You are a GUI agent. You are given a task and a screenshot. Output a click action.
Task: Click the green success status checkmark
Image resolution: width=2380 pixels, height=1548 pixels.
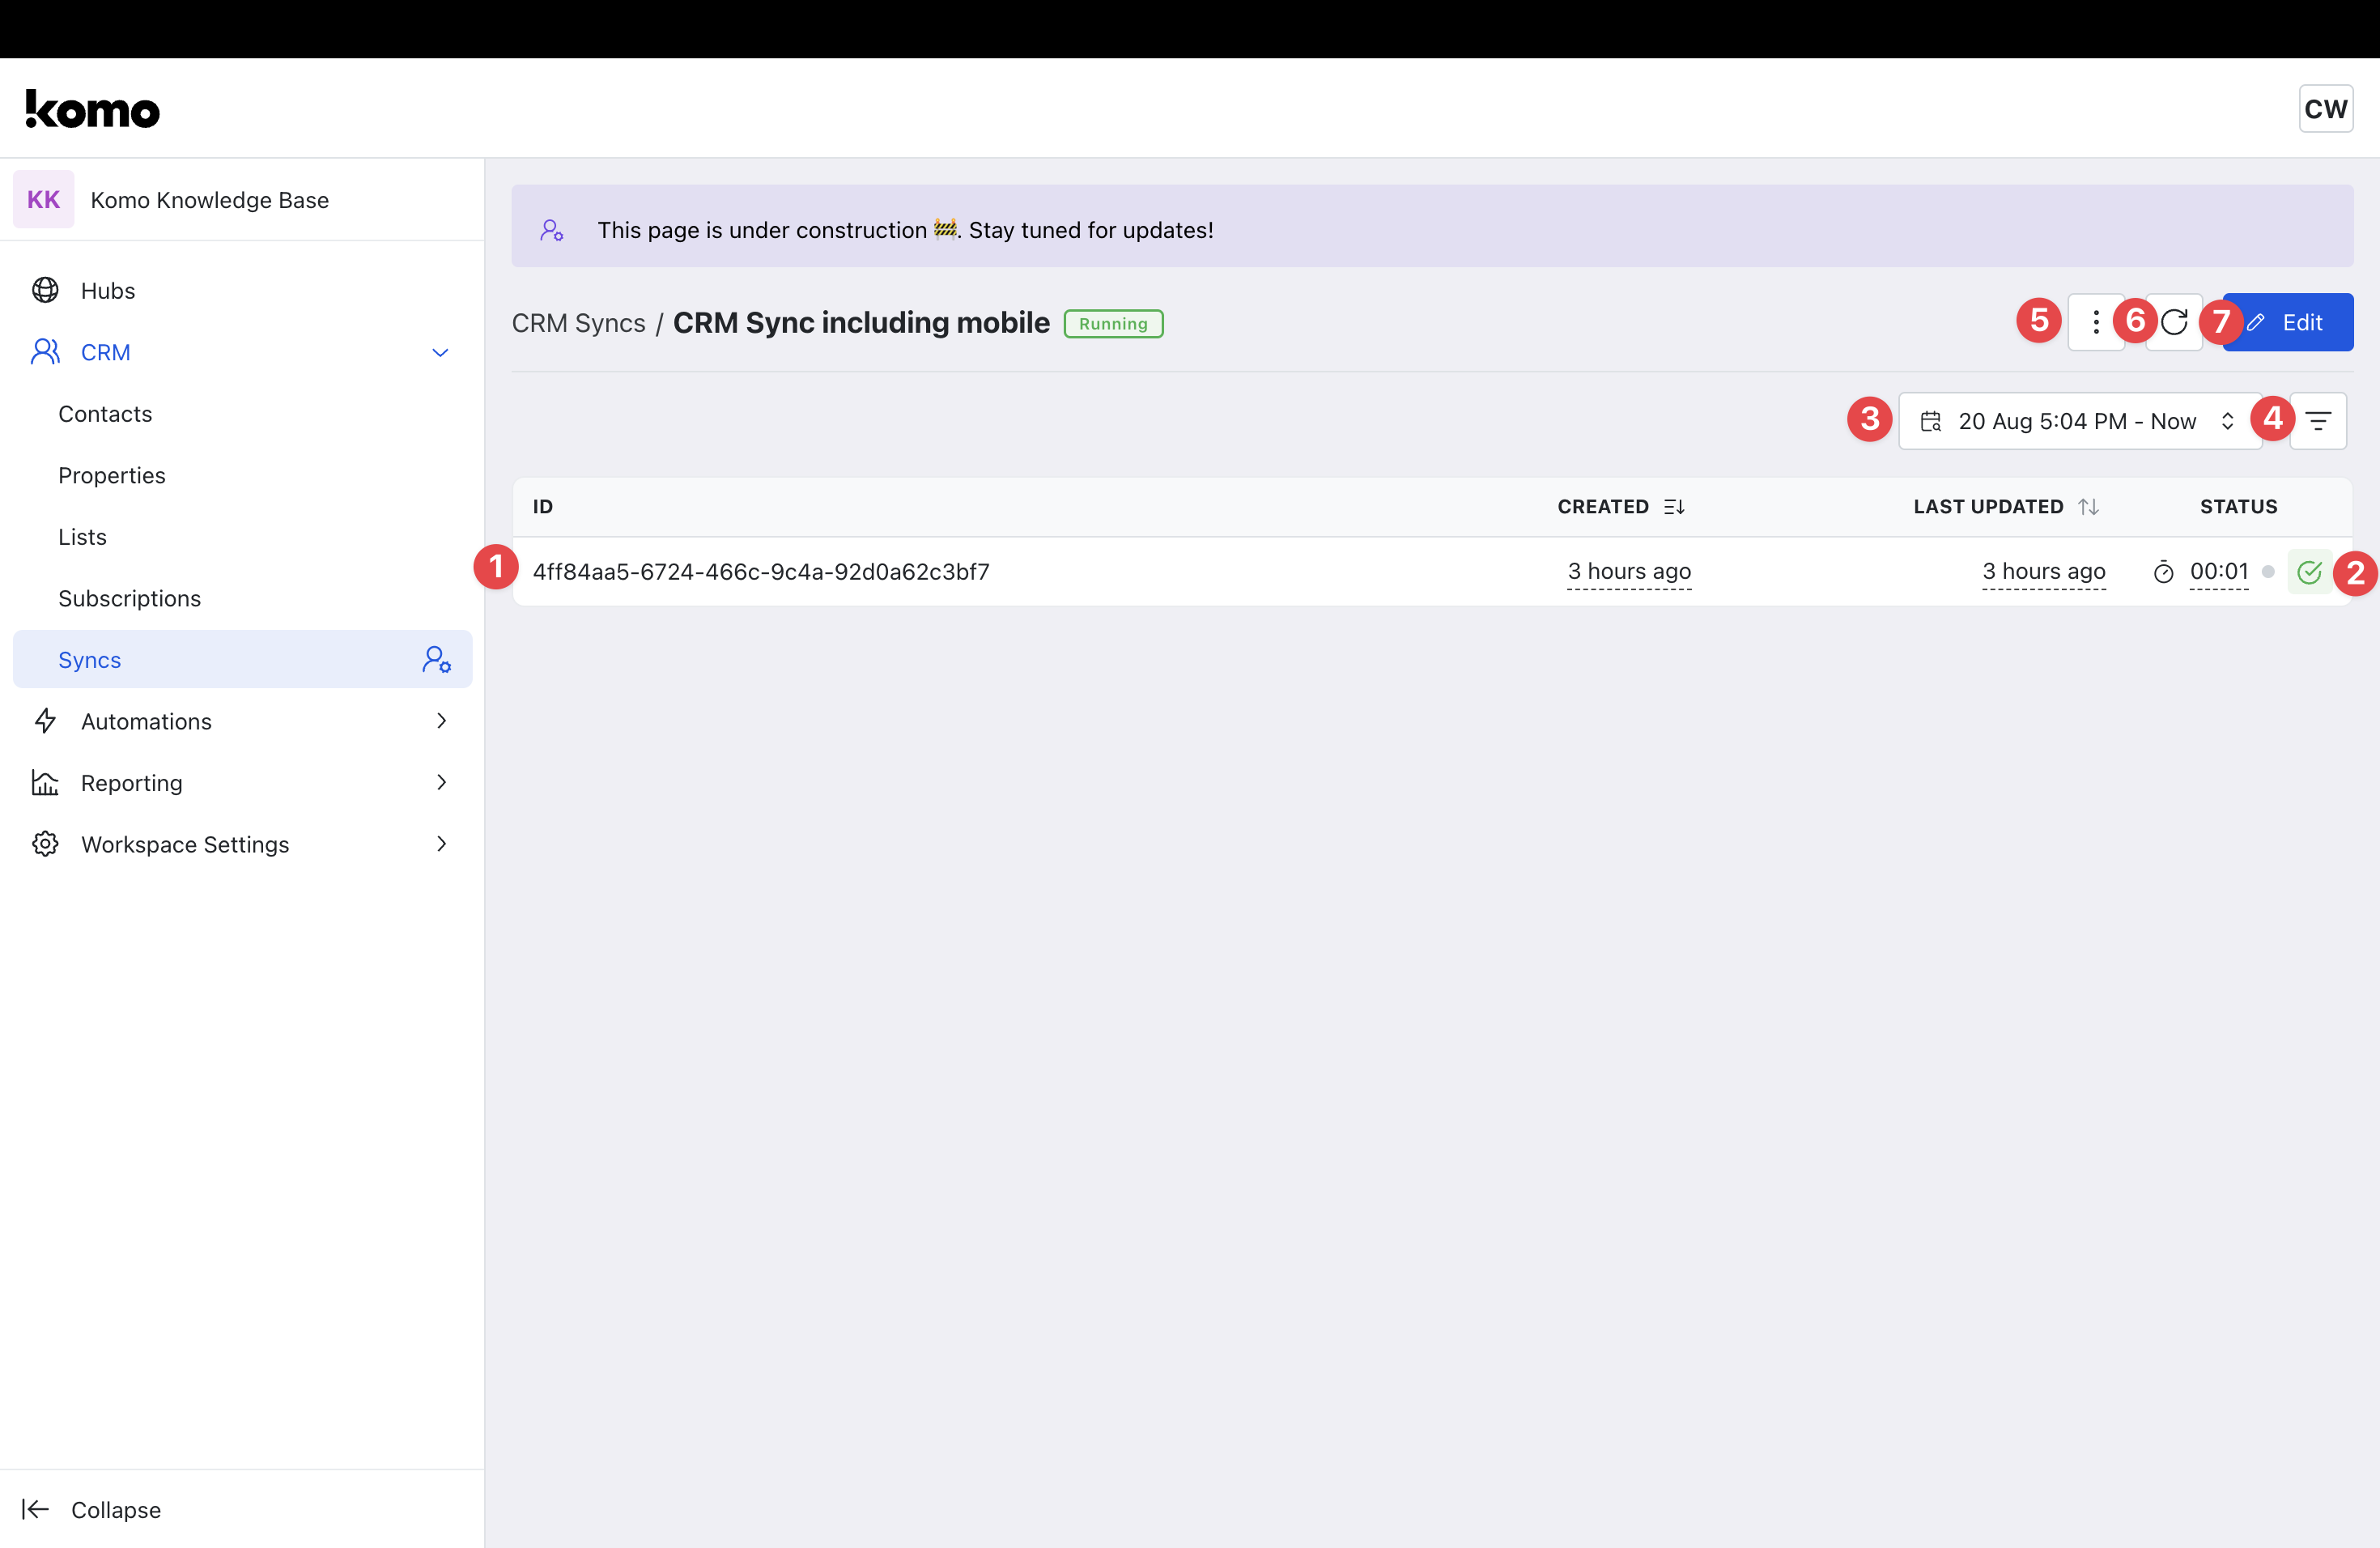[x=2309, y=572]
